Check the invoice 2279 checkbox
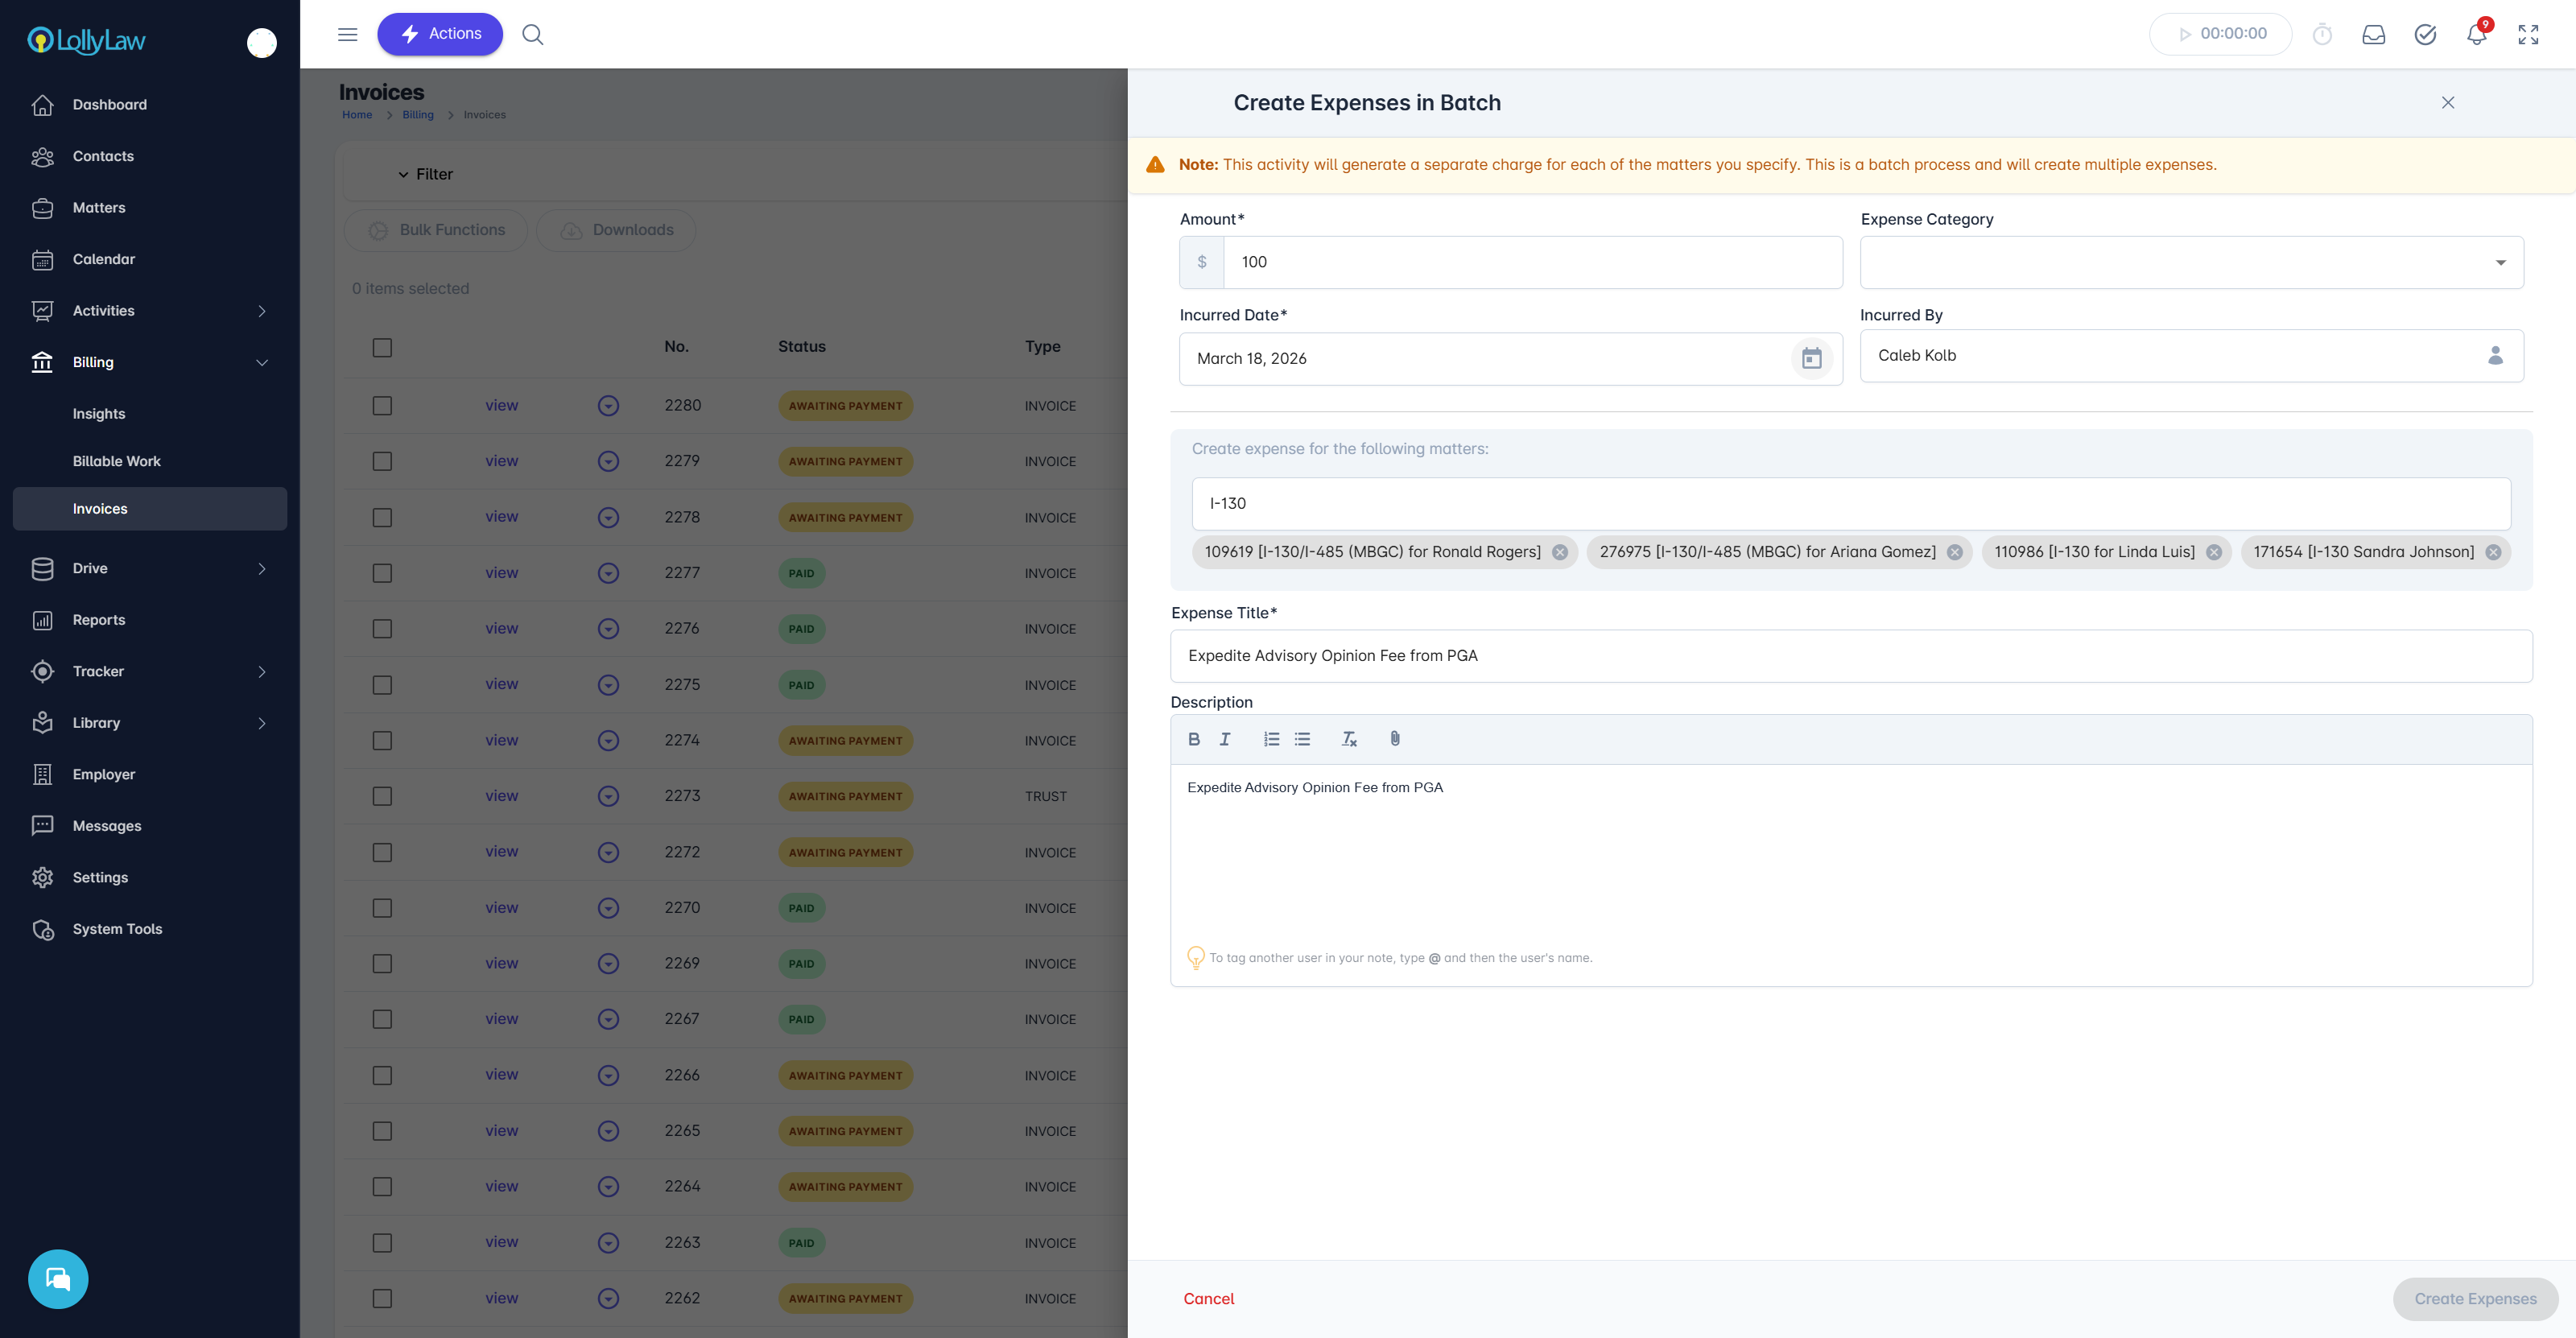This screenshot has width=2576, height=1338. tap(382, 461)
